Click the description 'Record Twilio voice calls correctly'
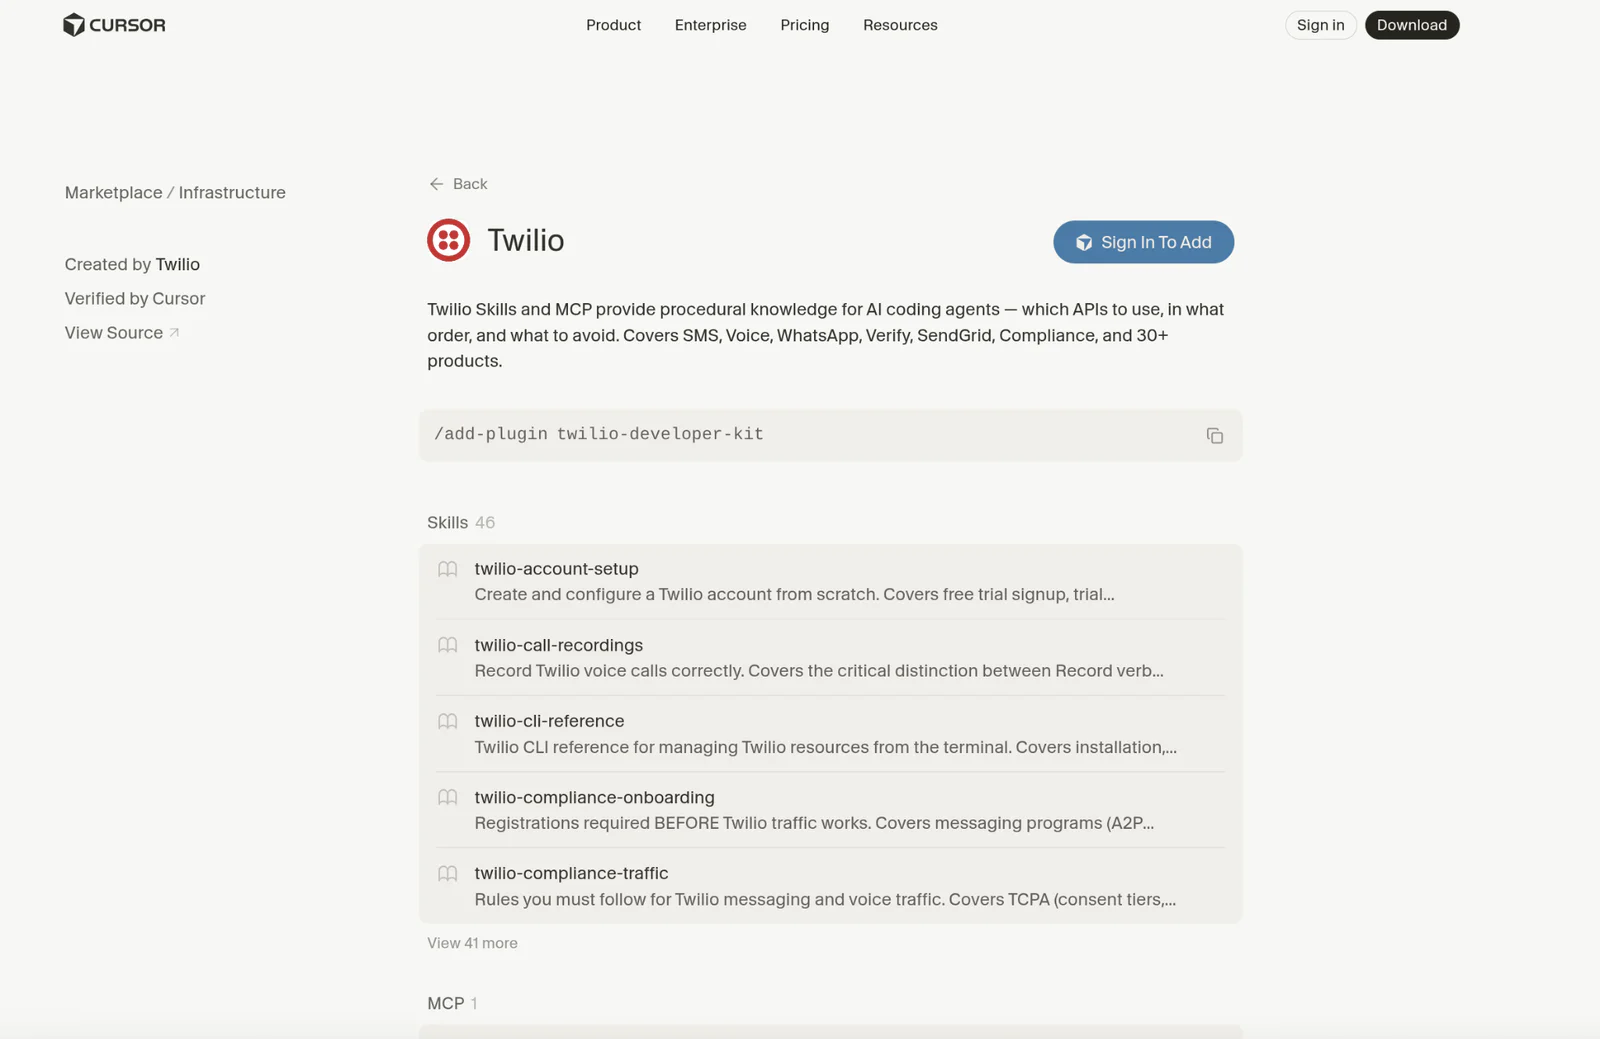The width and height of the screenshot is (1600, 1039). point(819,670)
